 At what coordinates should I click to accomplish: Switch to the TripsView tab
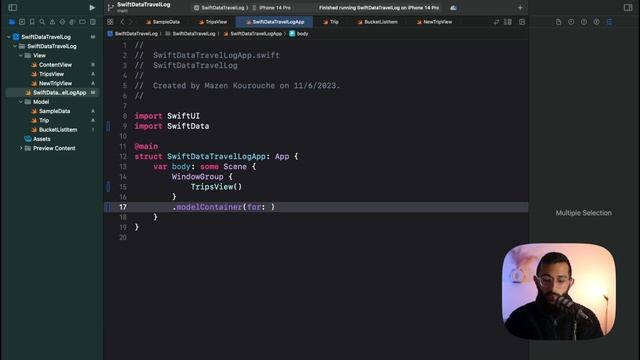213,22
